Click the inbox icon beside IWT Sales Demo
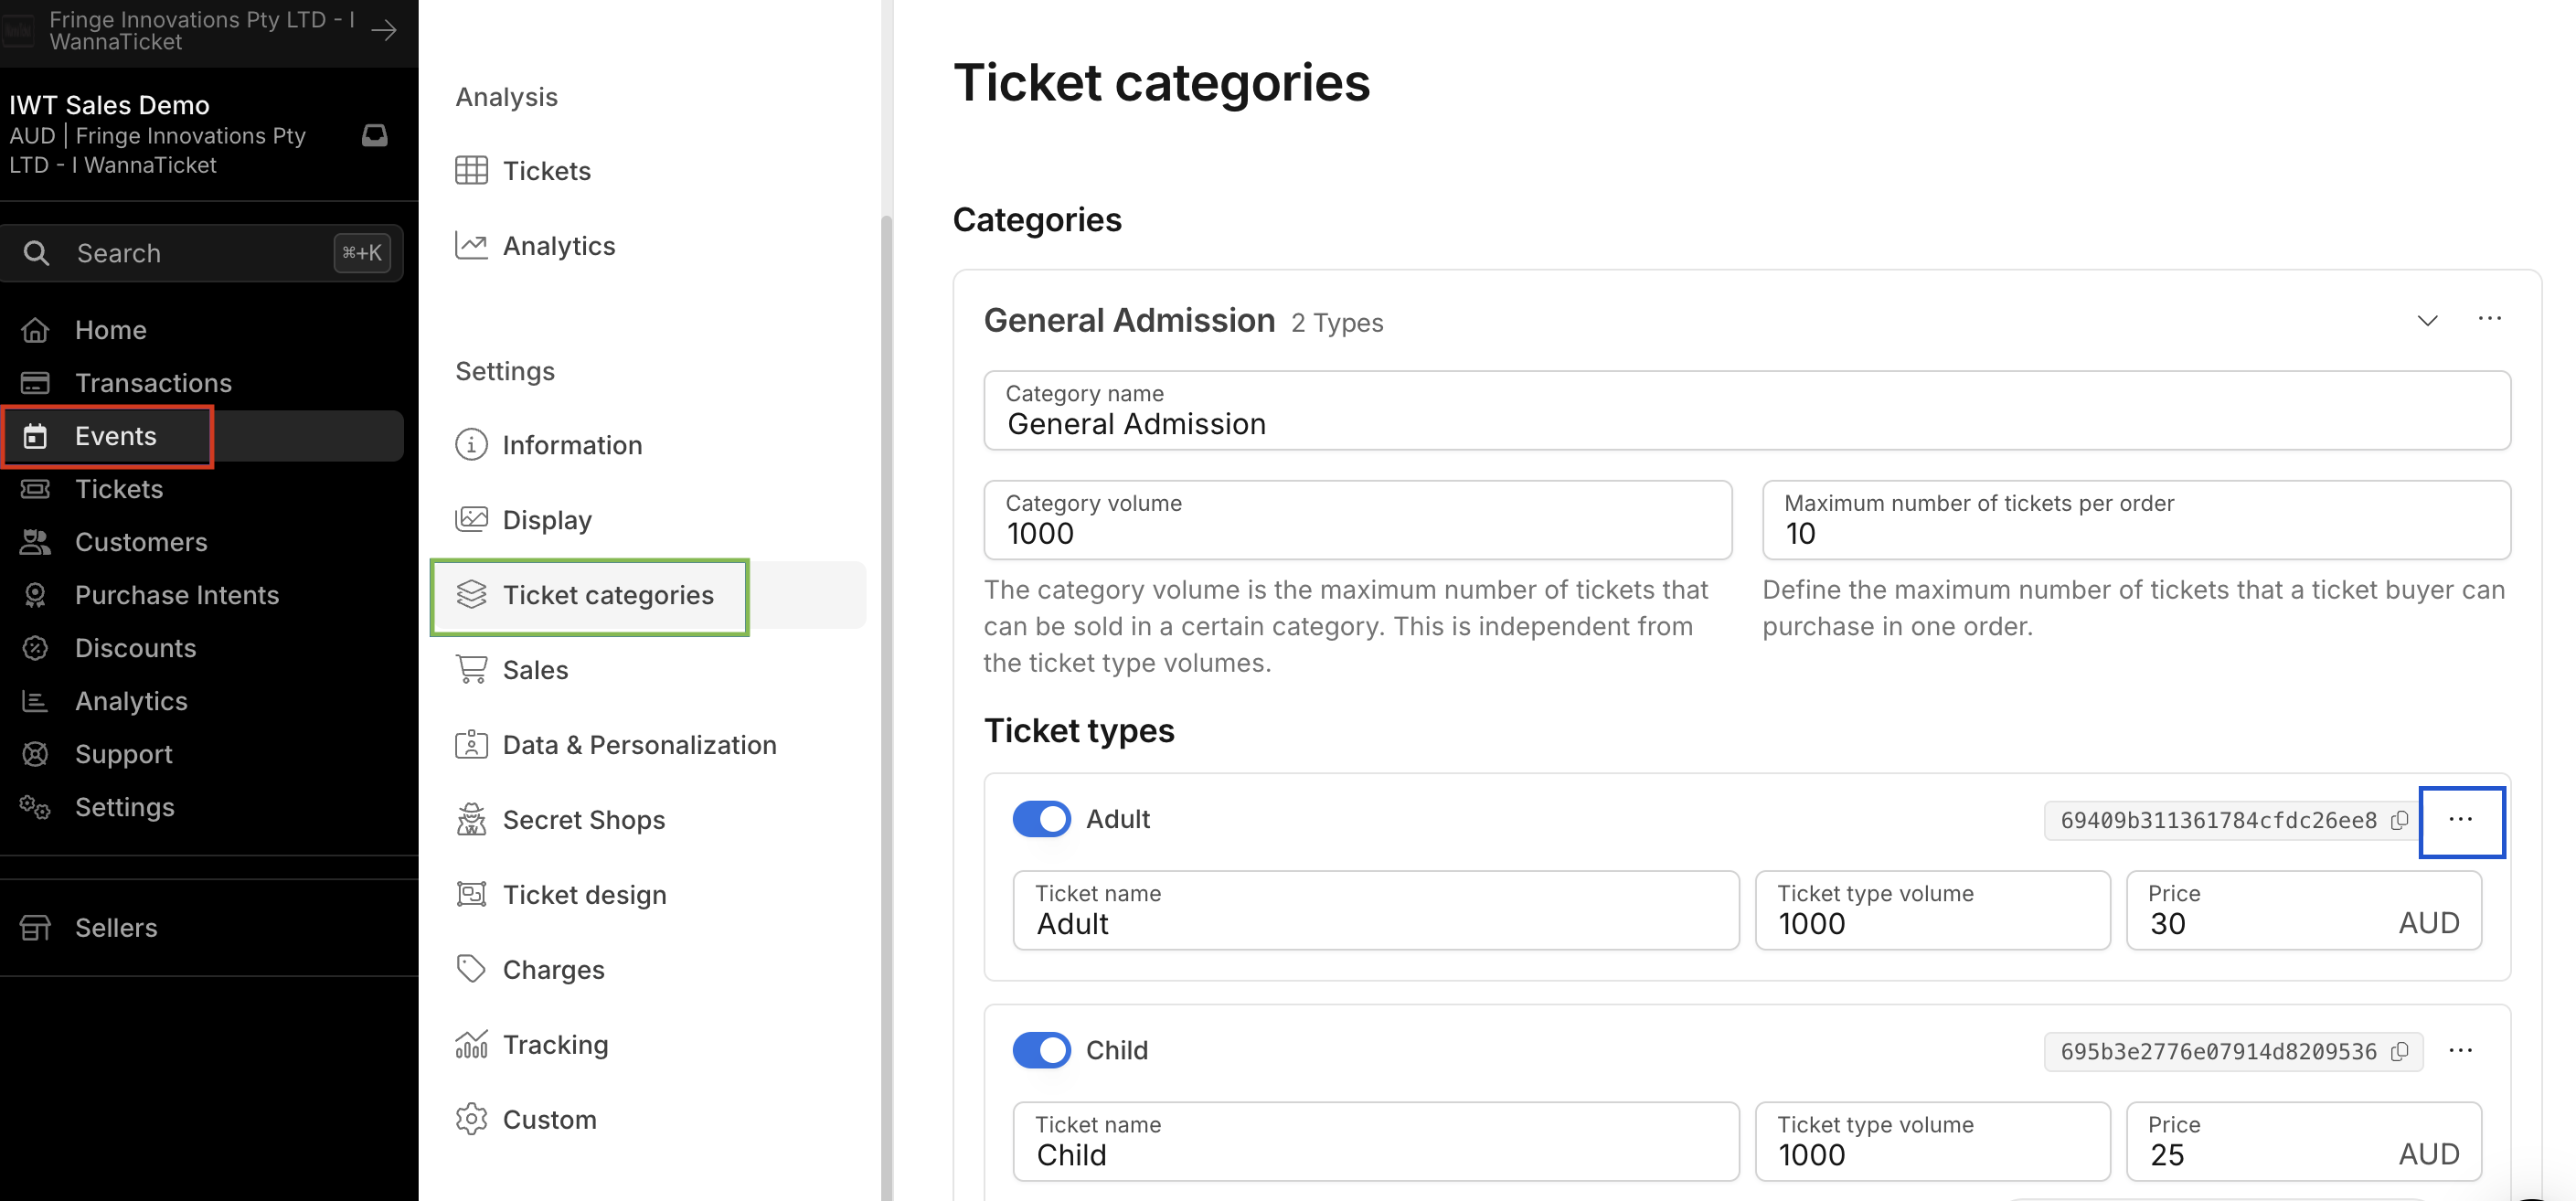This screenshot has height=1201, width=2576. point(374,135)
